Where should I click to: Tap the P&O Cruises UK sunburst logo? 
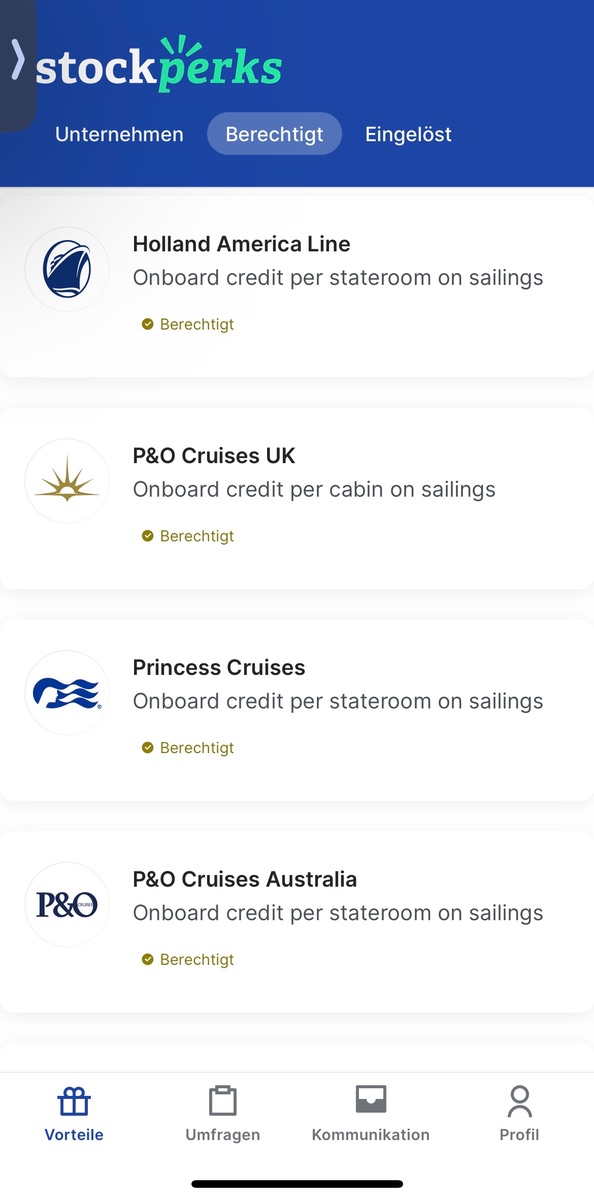(x=67, y=482)
